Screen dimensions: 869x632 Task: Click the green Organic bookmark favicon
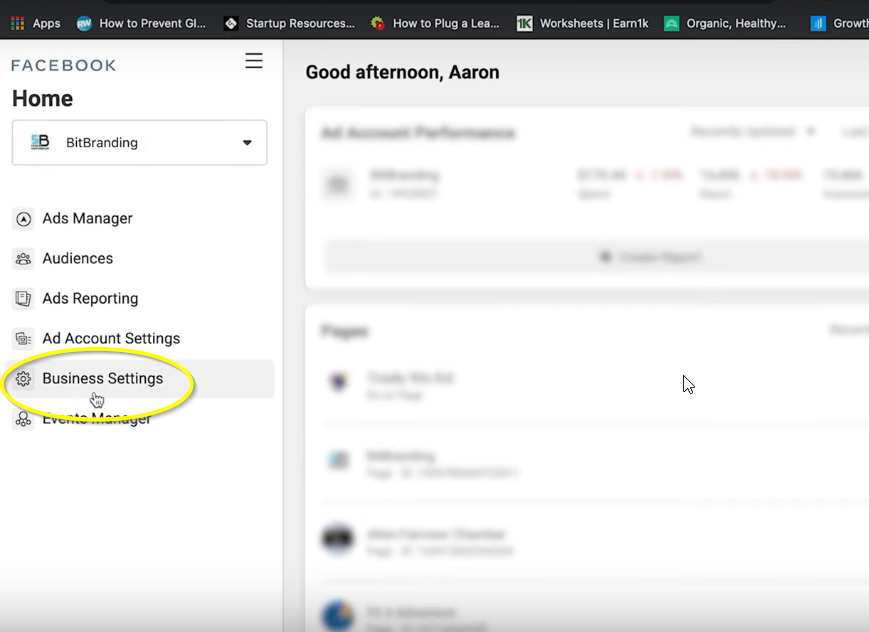671,23
